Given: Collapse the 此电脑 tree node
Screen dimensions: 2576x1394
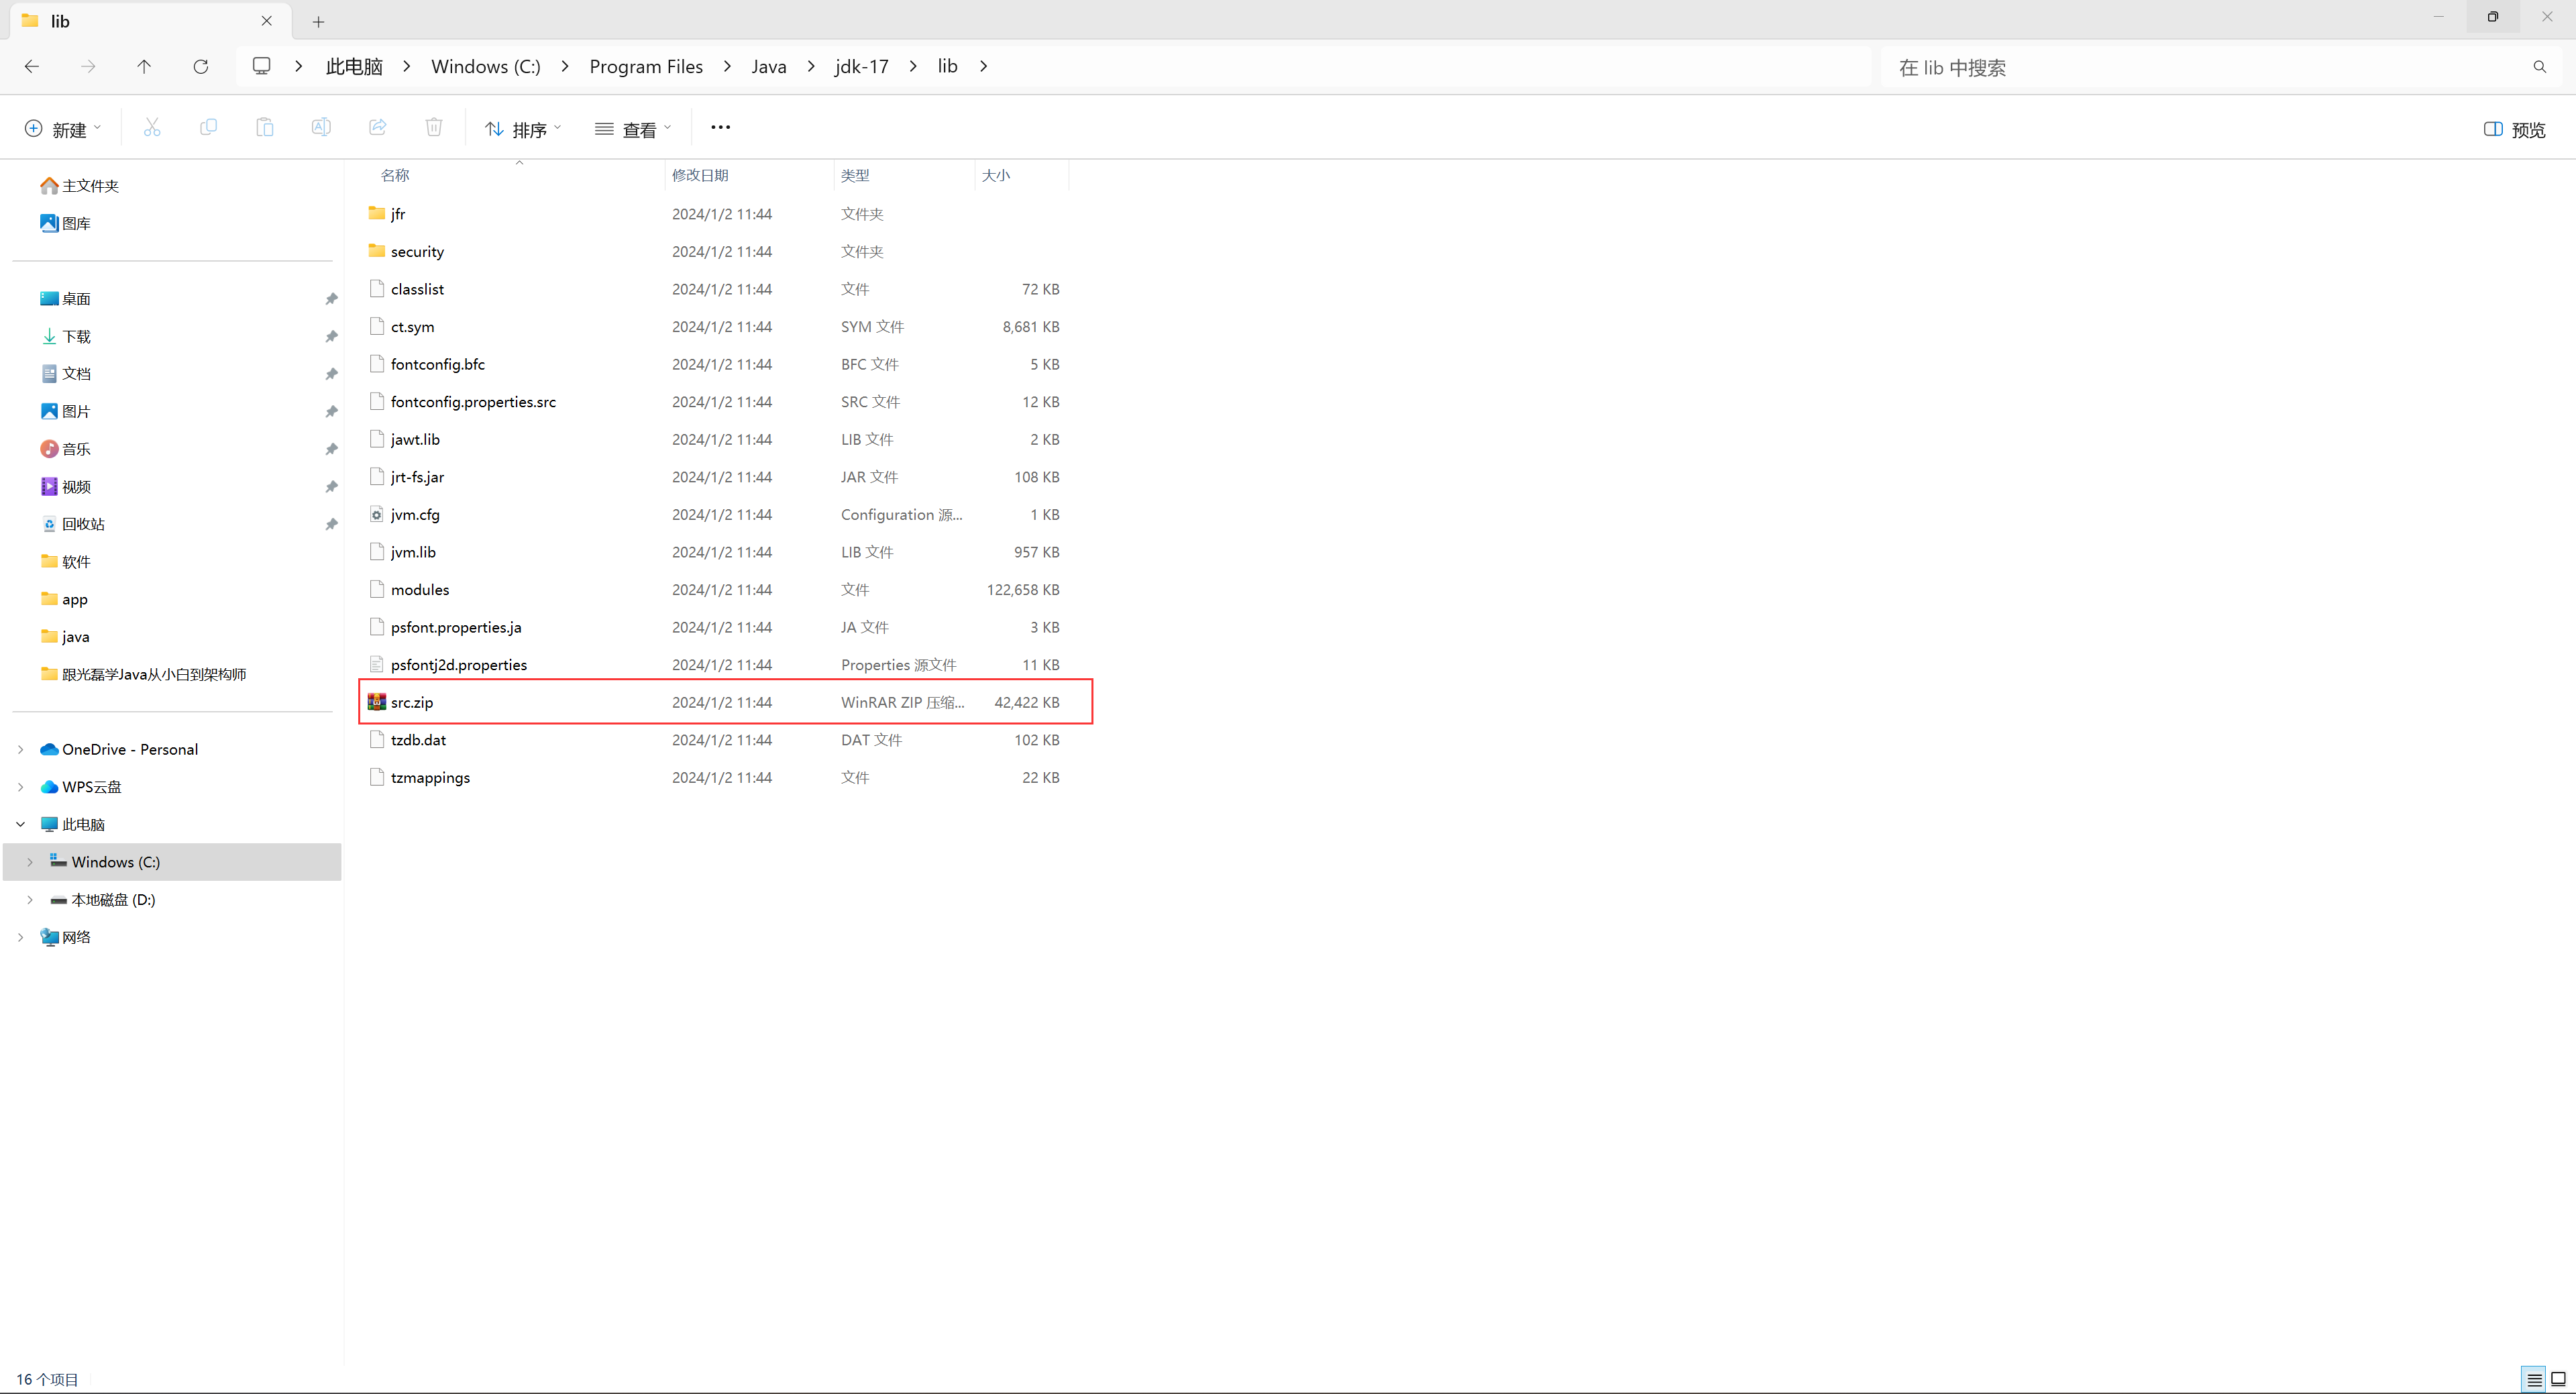Looking at the screenshot, I should pos(21,824).
